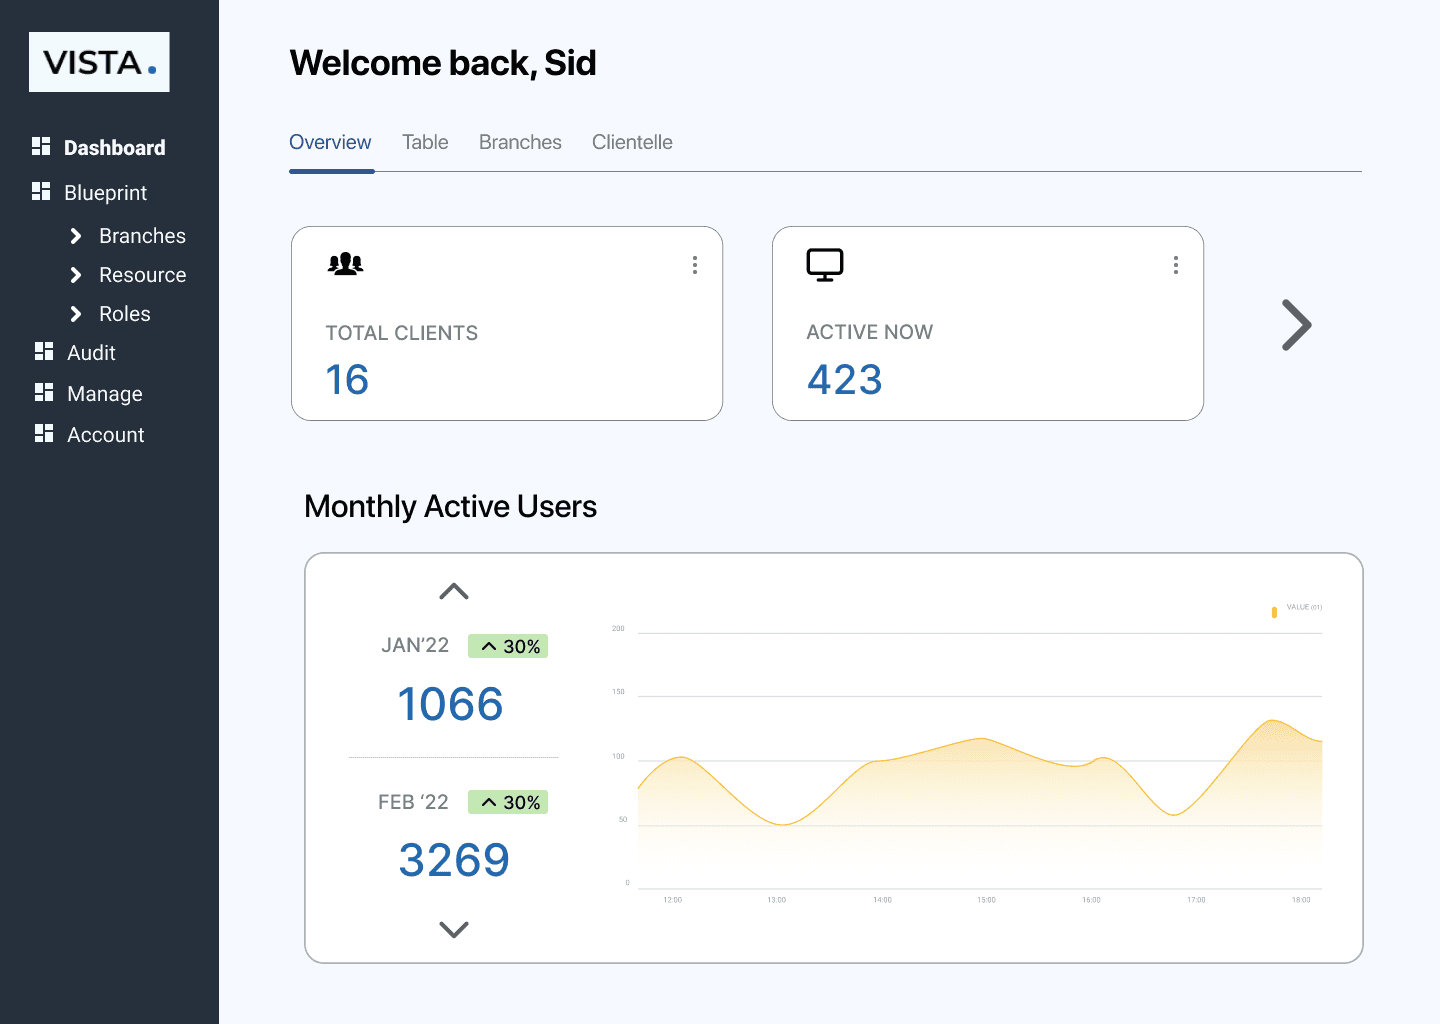Screen dimensions: 1440x1024
Task: Open the Roles sidebar sub-item
Action: pos(125,314)
